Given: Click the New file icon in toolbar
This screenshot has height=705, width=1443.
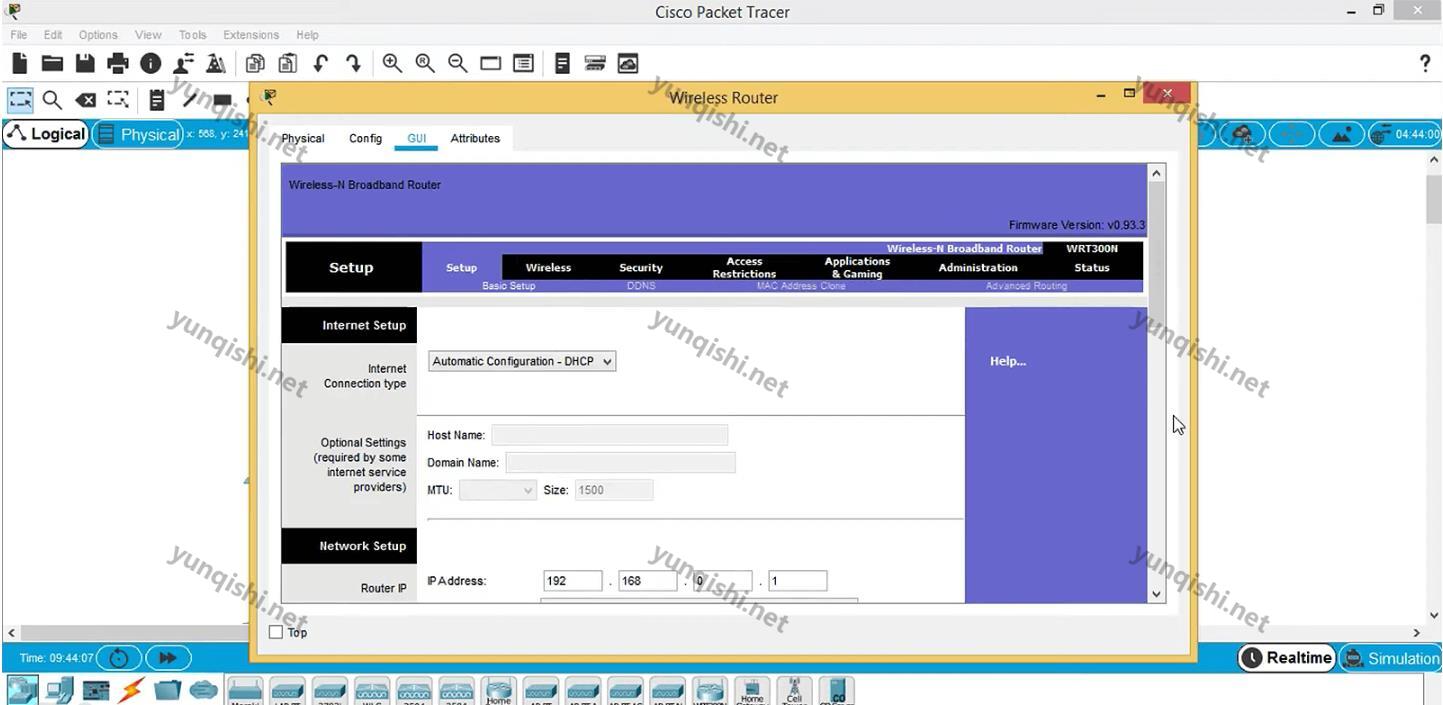Looking at the screenshot, I should (19, 63).
